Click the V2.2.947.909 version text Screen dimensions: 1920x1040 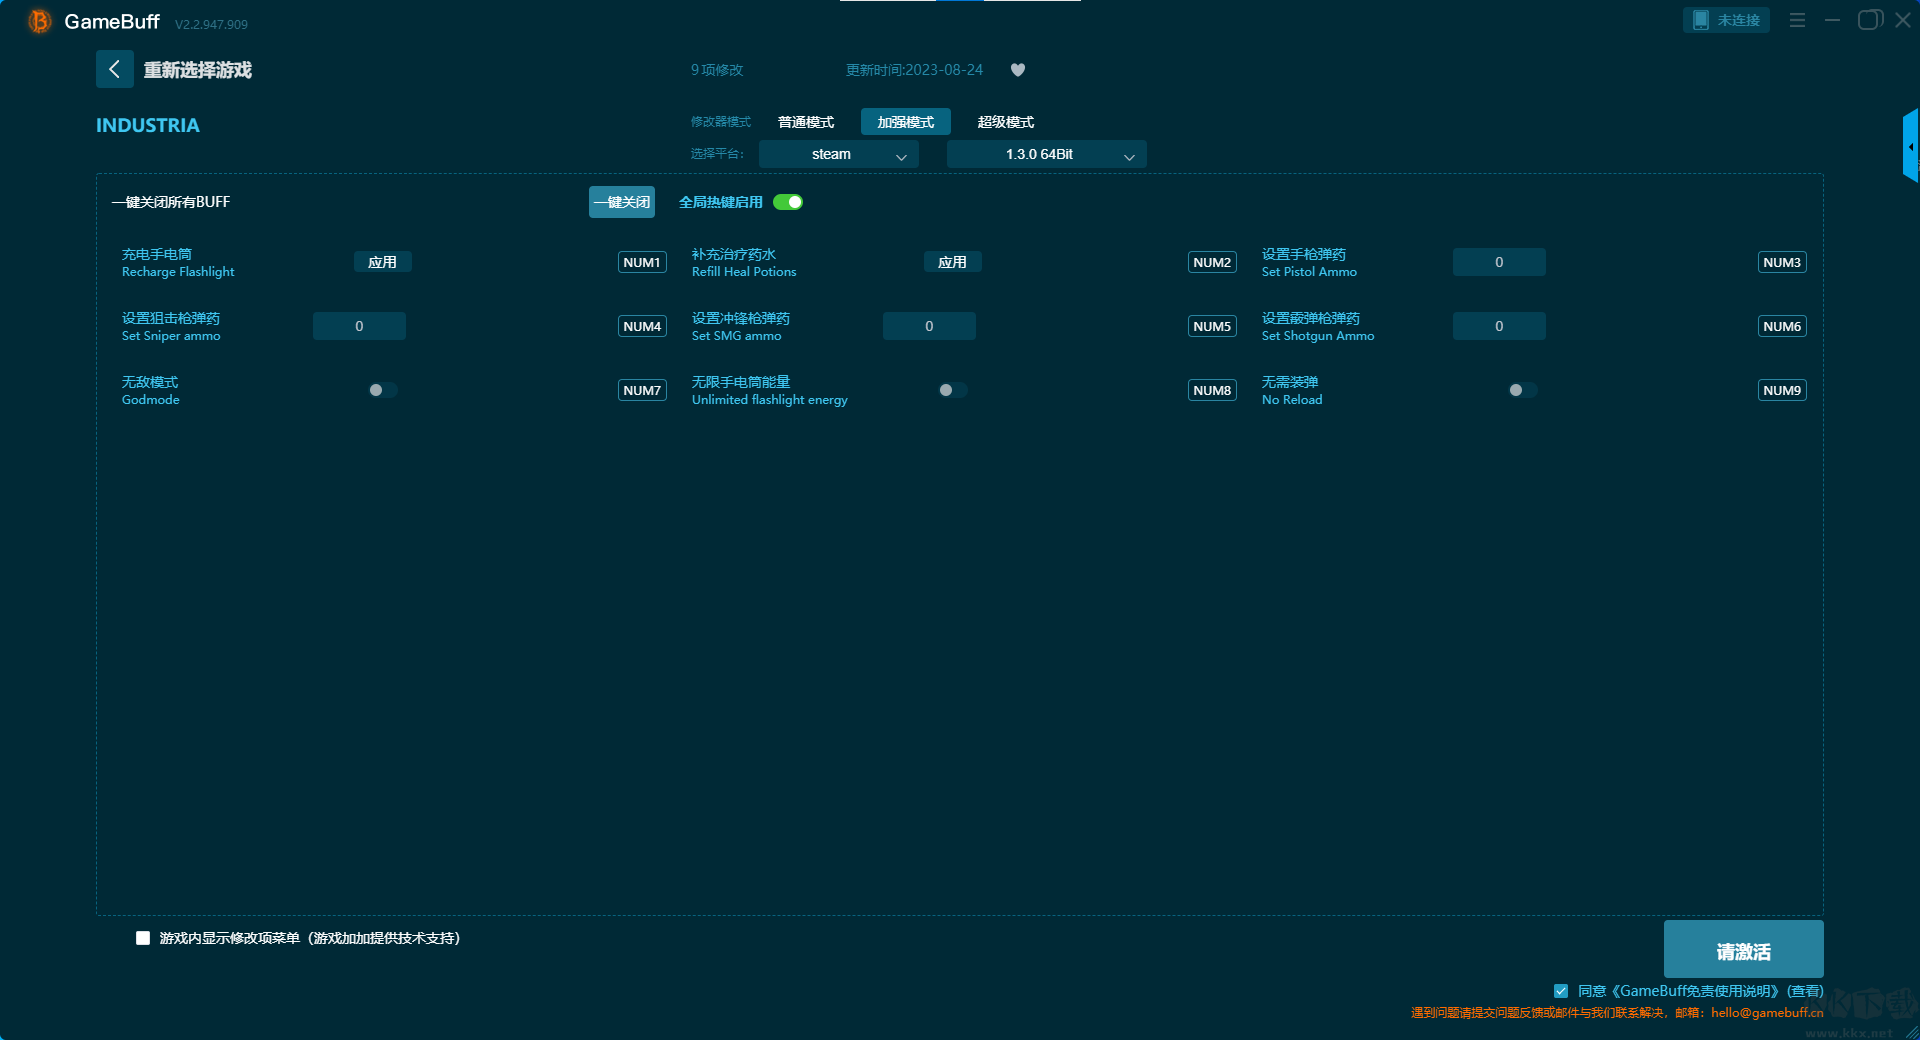(x=211, y=24)
